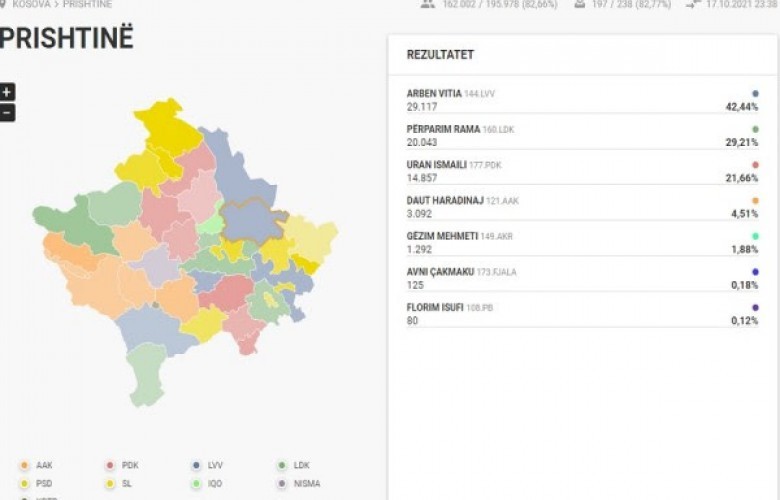
Task: Click the last update timestamp icon
Action: [x=692, y=4]
